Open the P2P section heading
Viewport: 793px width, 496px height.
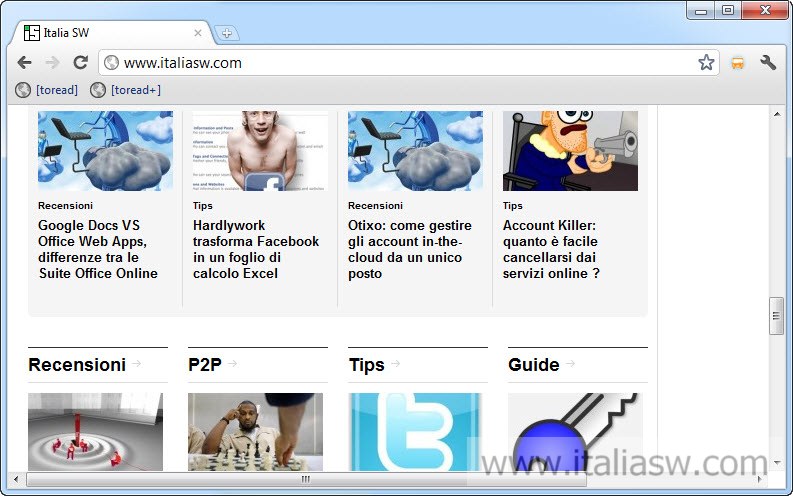(205, 365)
